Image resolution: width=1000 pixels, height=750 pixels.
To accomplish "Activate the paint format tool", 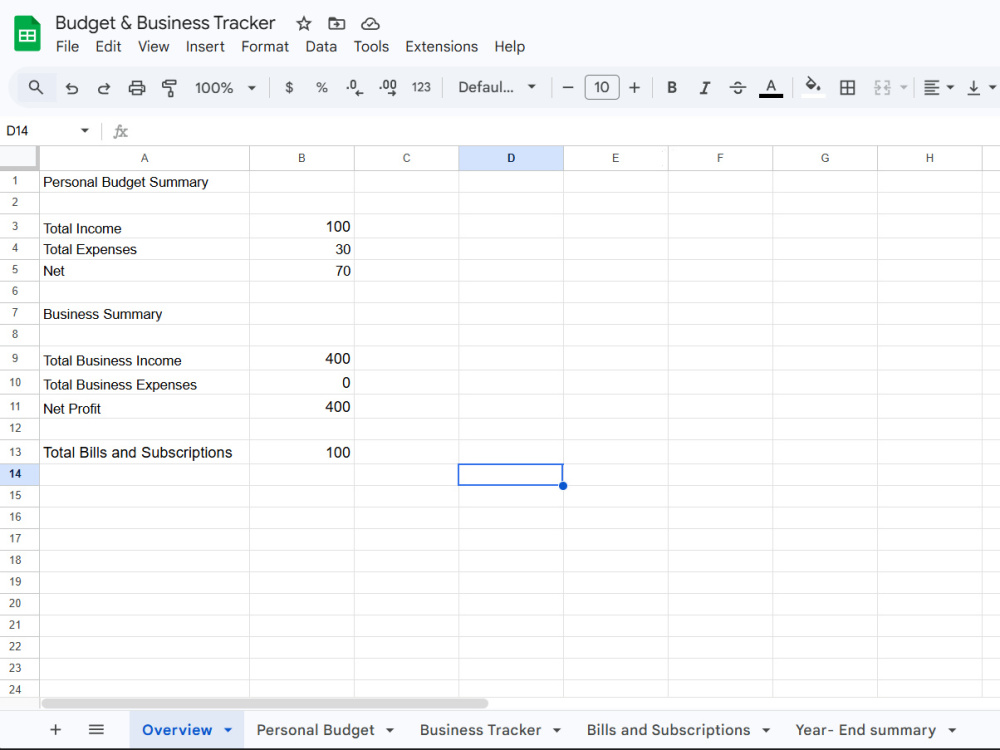I will [169, 88].
